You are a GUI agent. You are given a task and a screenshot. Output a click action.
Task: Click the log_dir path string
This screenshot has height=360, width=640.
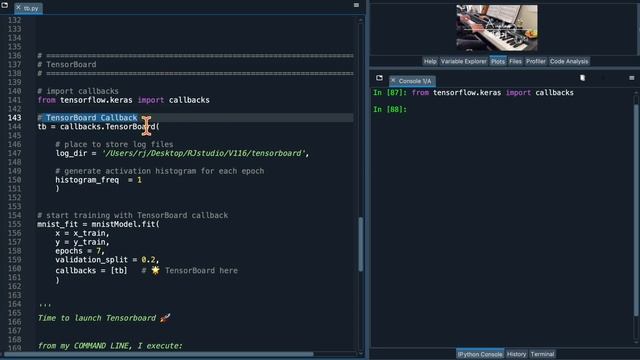point(203,153)
